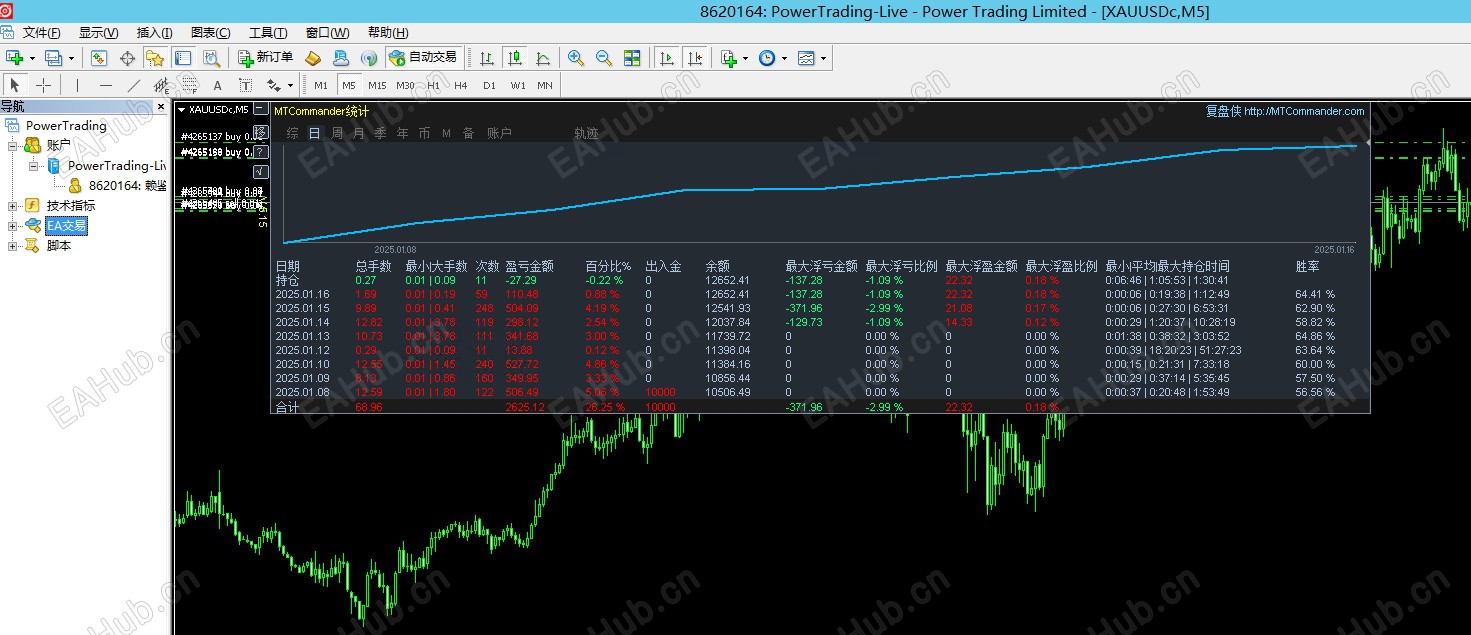Click the 新订单 new order button
Image resolution: width=1471 pixels, height=635 pixels.
266,58
